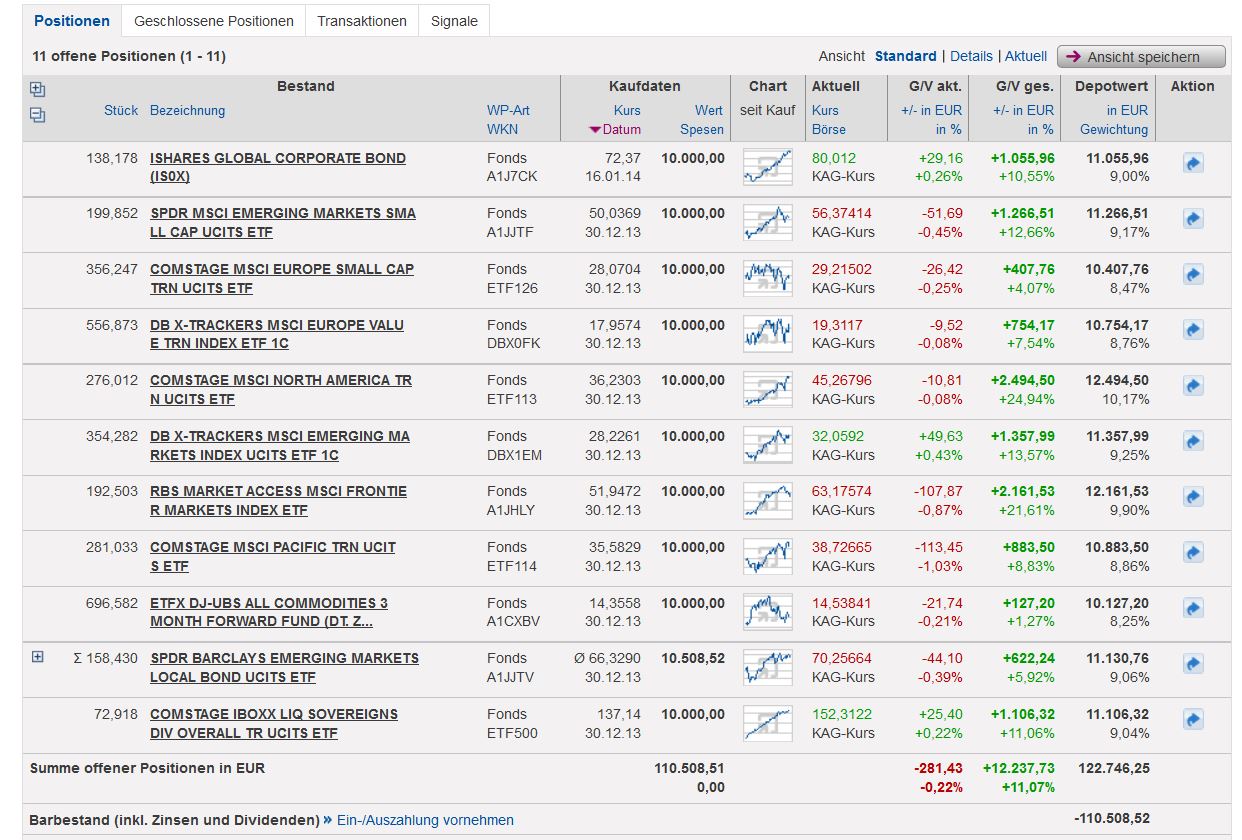The width and height of the screenshot is (1242, 840).
Task: Switch view to Aktuell
Action: [1026, 56]
